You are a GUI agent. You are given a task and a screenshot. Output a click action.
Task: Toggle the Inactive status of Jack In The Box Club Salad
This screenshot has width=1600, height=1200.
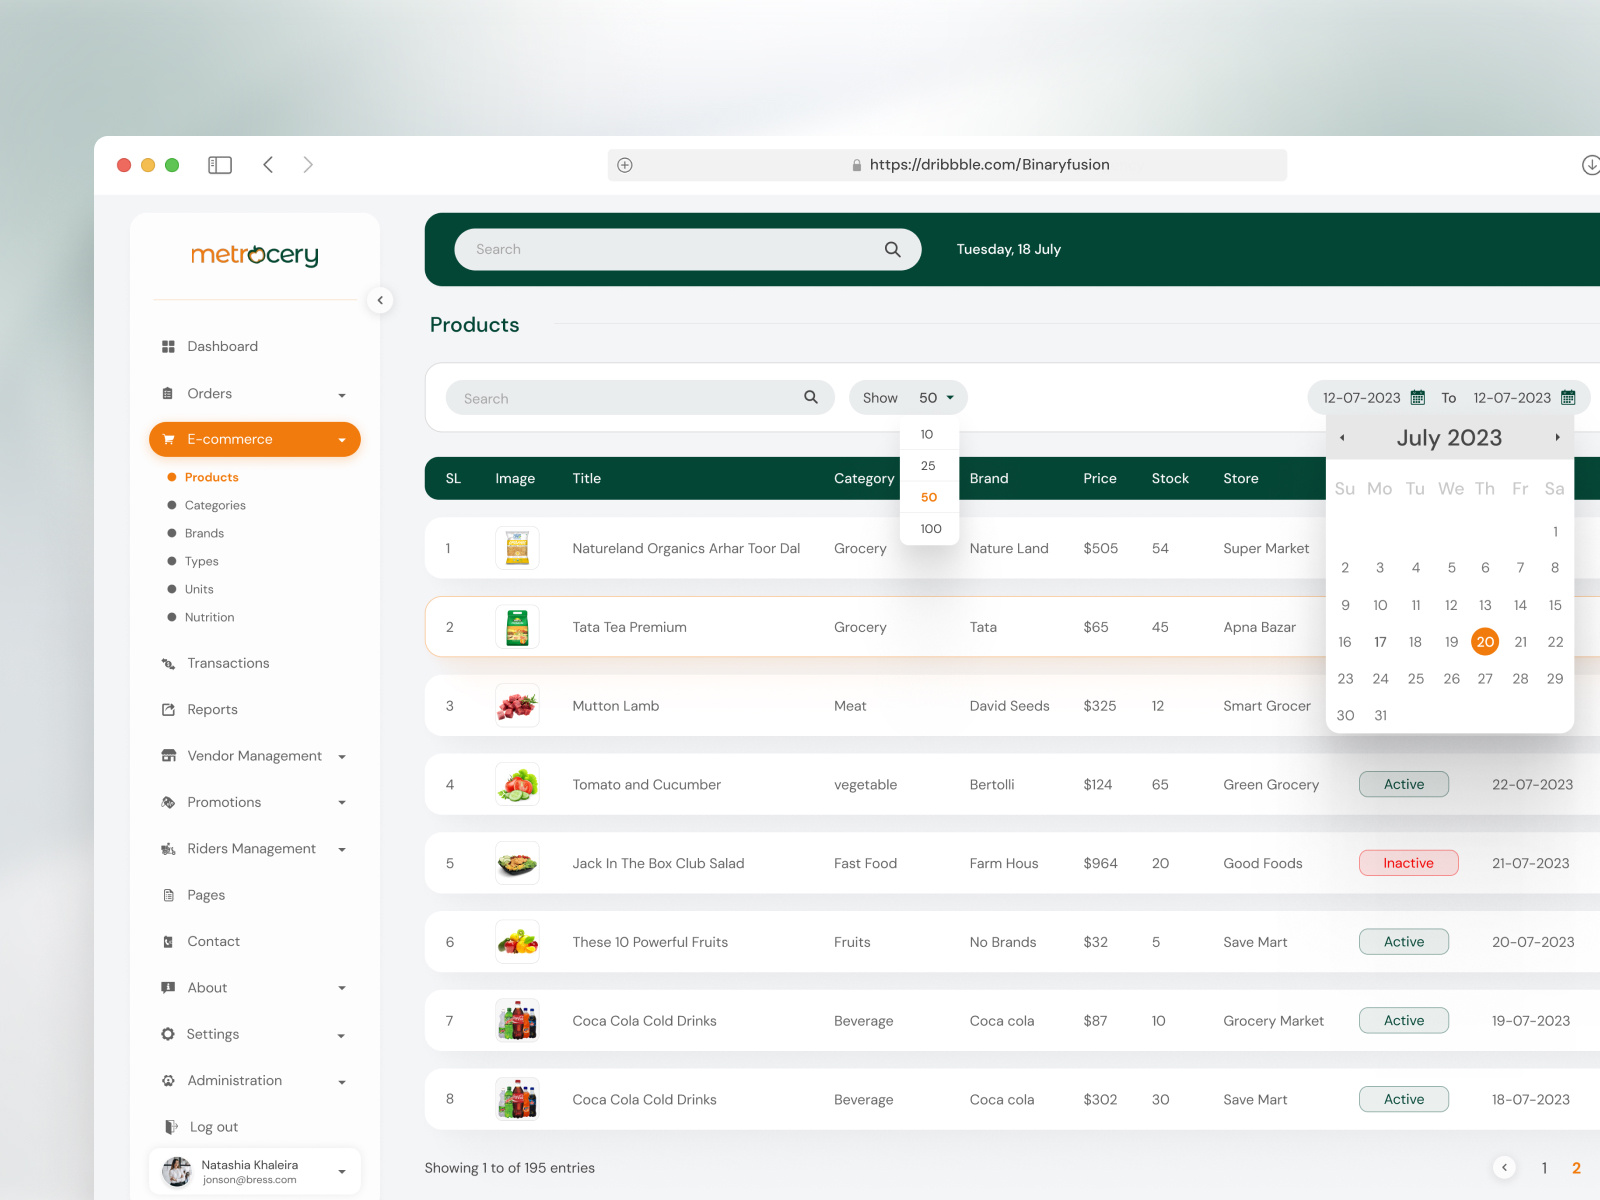pyautogui.click(x=1407, y=862)
